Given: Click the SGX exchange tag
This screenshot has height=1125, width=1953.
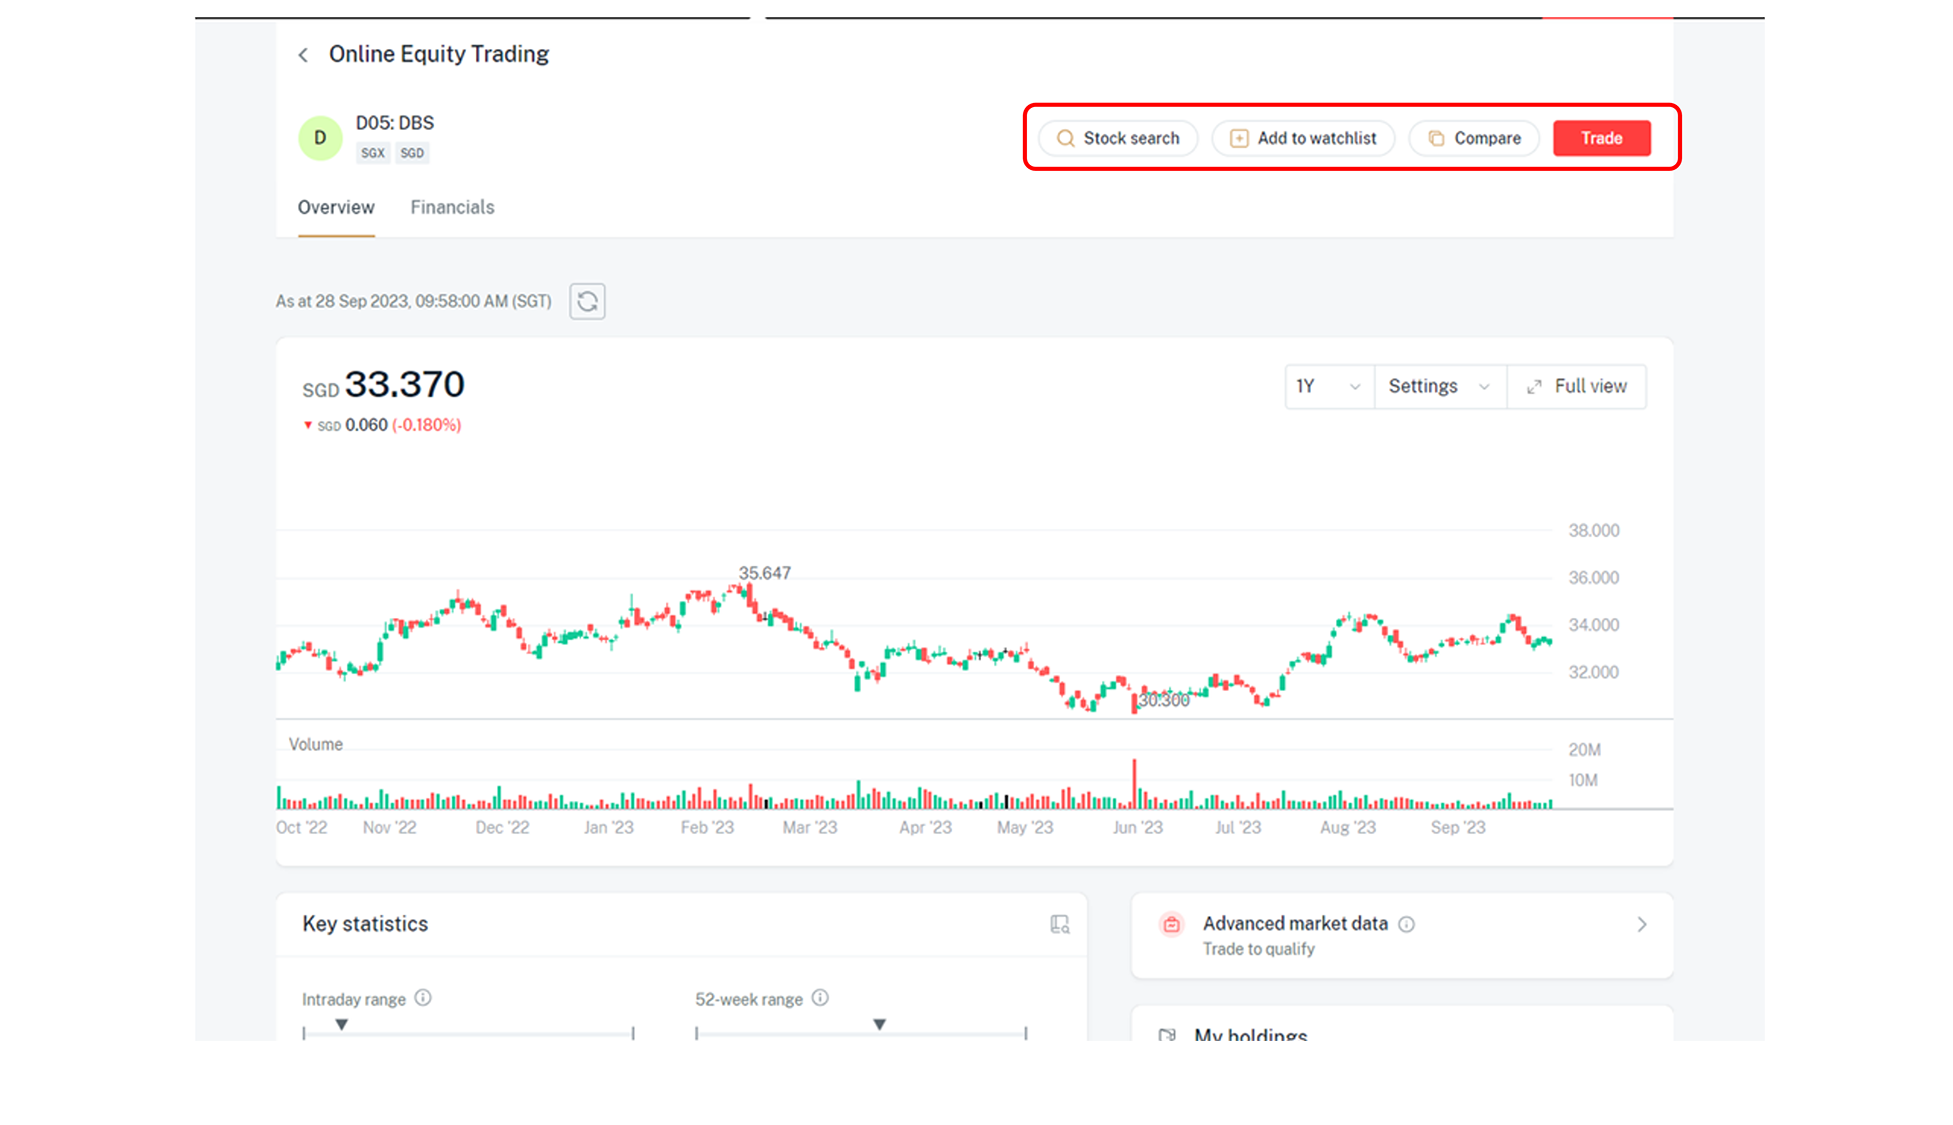Looking at the screenshot, I should coord(373,153).
